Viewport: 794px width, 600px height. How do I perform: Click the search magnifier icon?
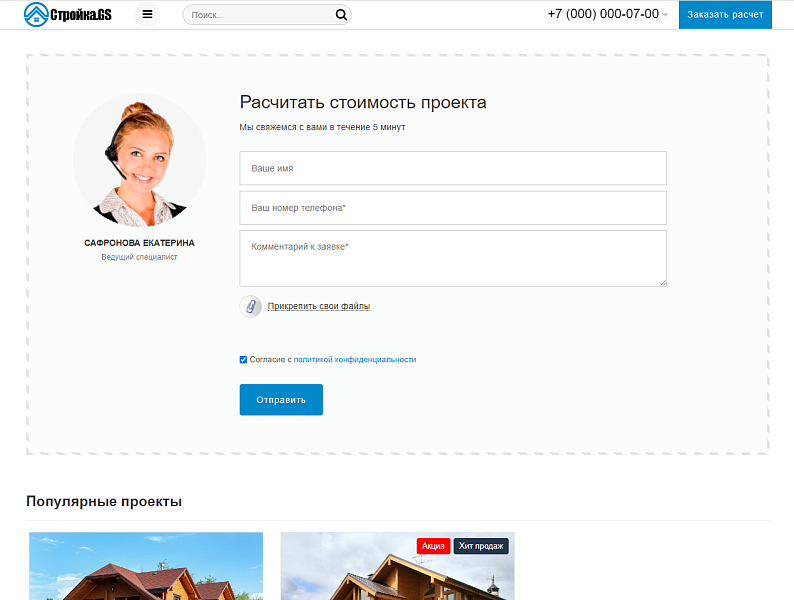point(341,15)
